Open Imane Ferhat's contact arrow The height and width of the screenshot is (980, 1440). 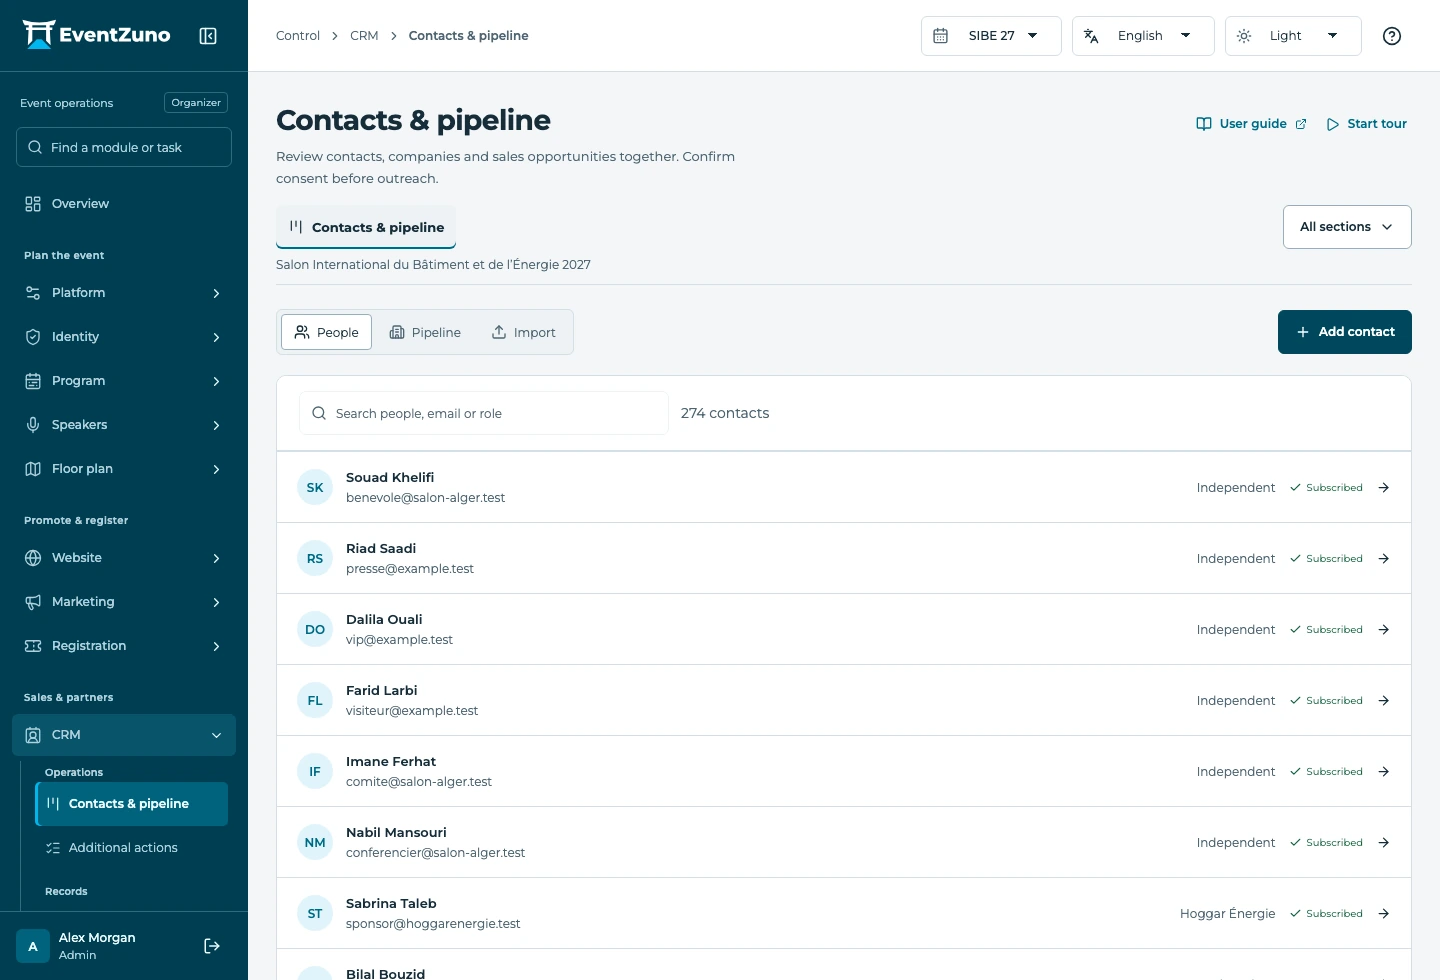click(1384, 772)
